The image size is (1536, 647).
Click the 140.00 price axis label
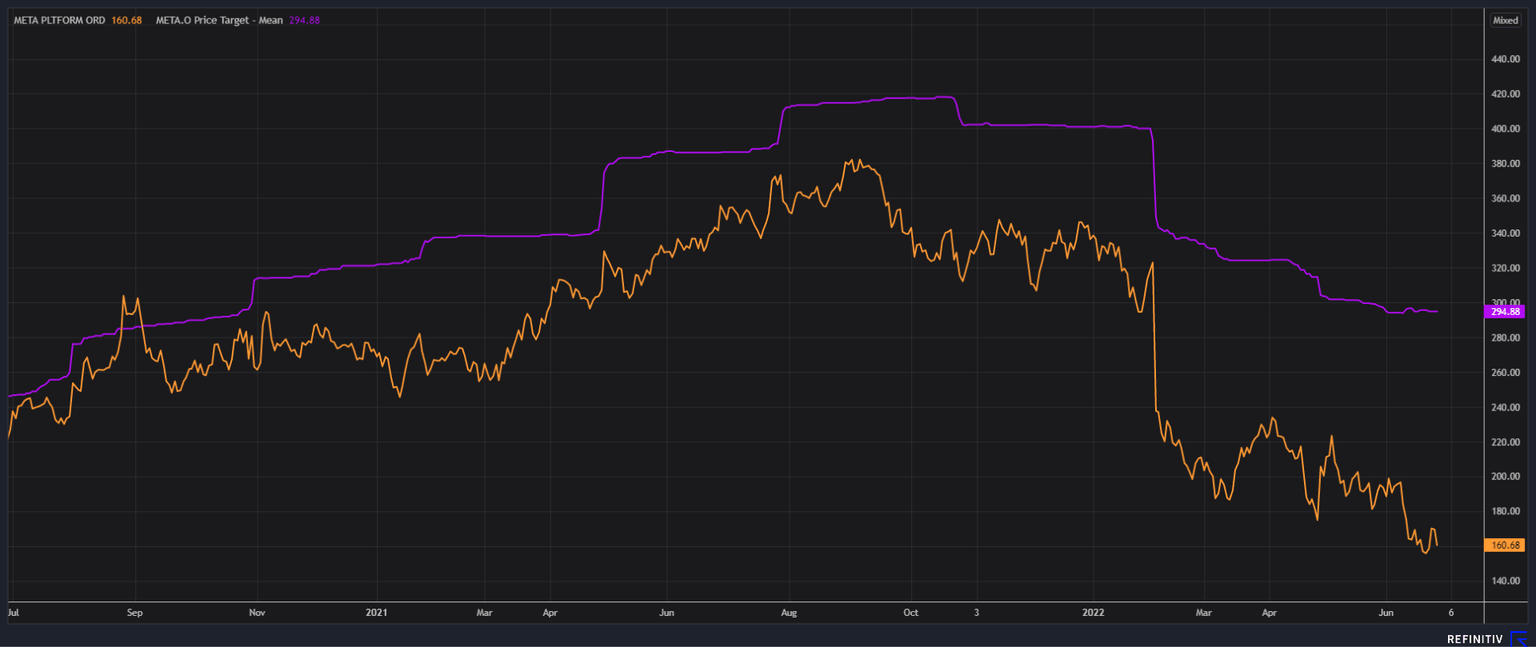click(x=1505, y=581)
